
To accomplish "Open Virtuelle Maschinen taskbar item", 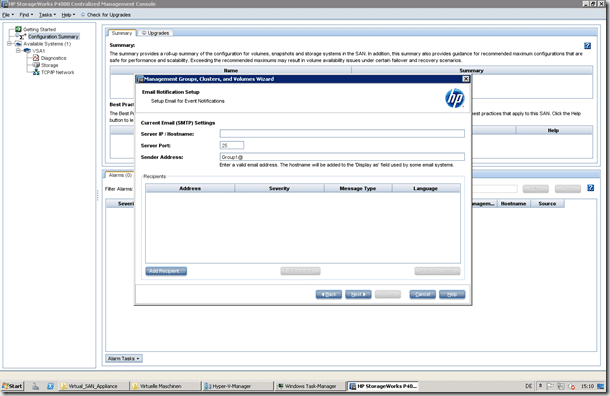I will [165, 386].
